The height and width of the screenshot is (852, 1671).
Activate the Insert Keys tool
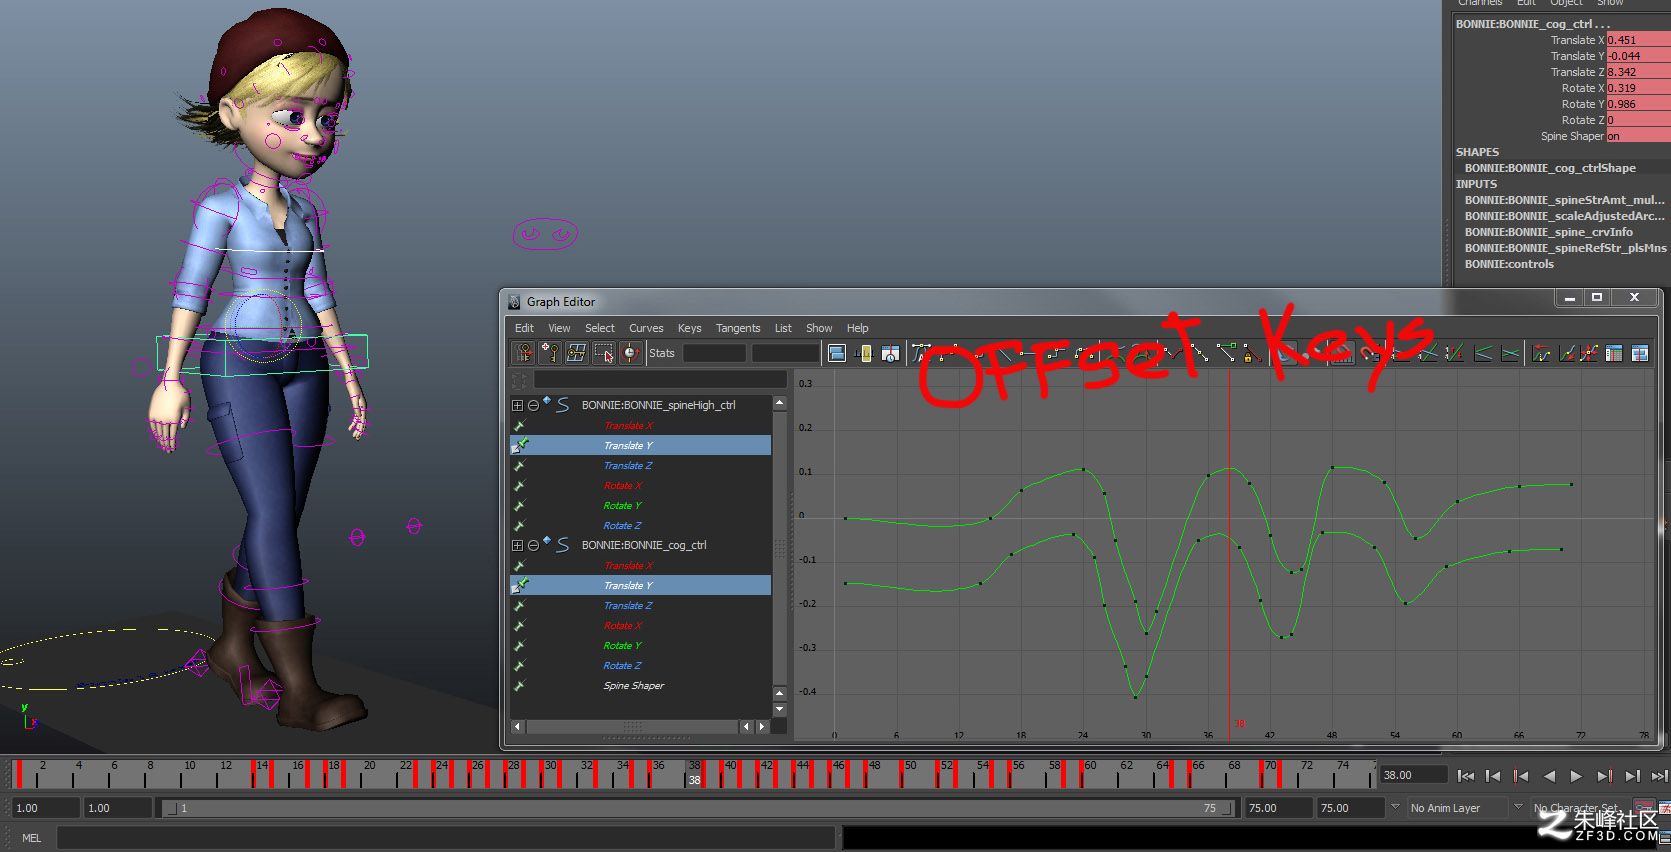point(550,353)
